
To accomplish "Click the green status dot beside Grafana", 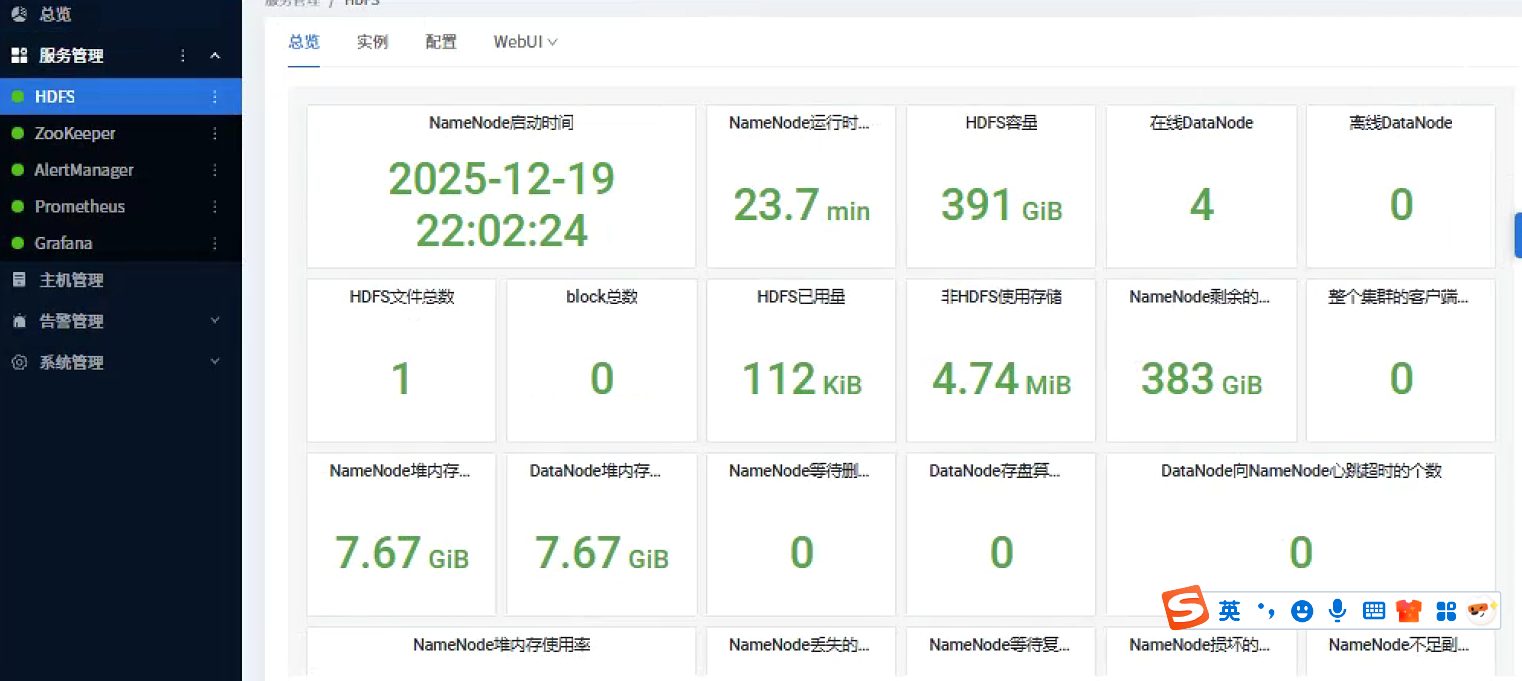I will [x=17, y=243].
